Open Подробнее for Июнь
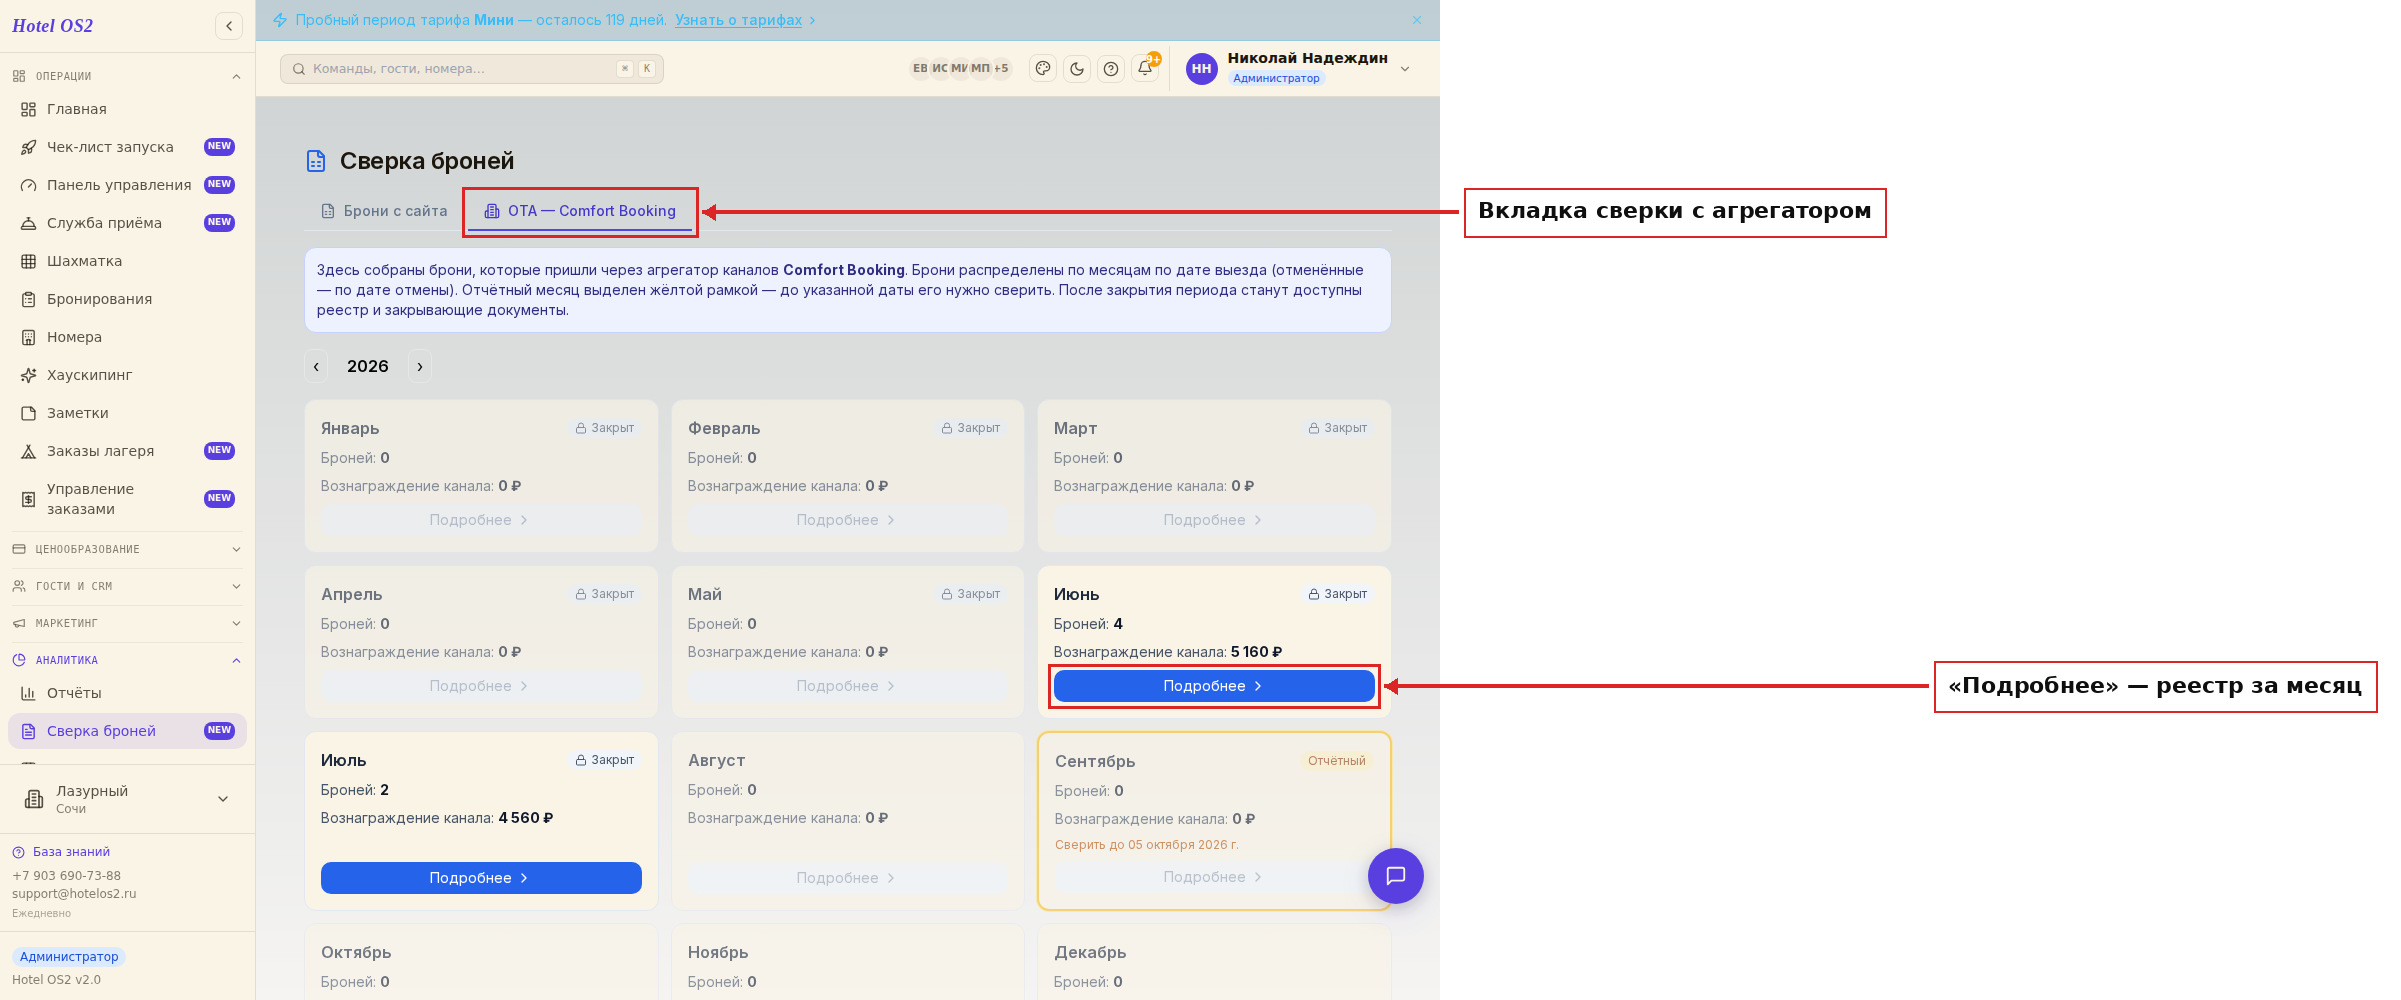Screen dimensions: 2401x1000 click(x=1214, y=686)
